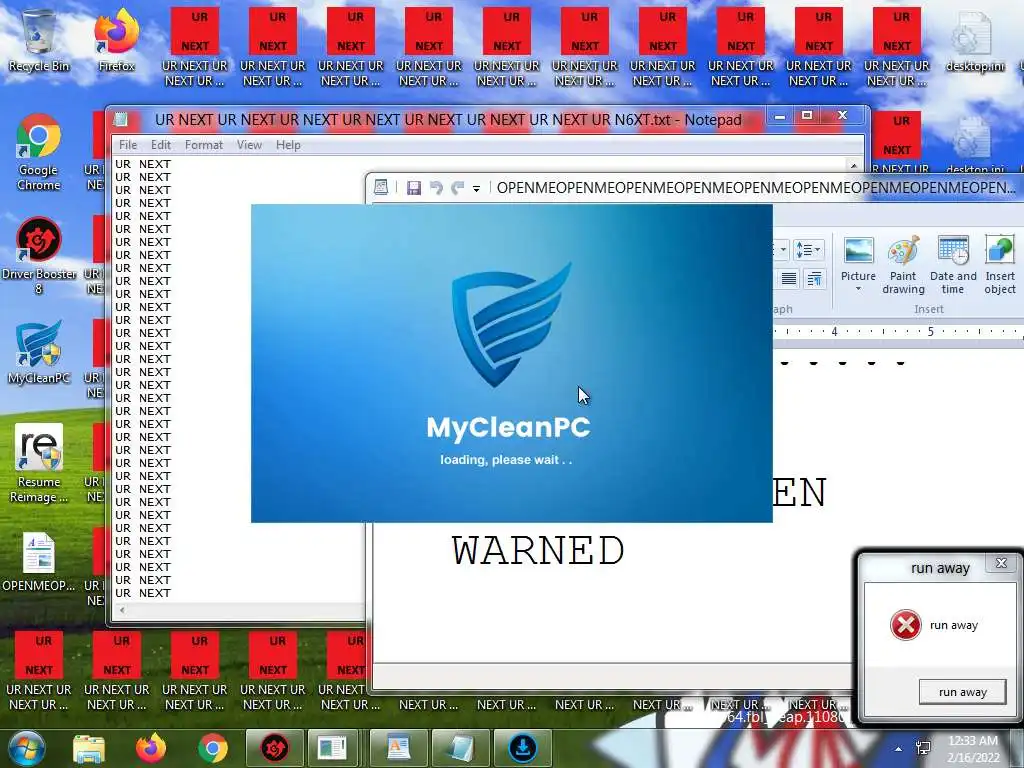The image size is (1024, 768).
Task: Click the MyCleanPC splash screen logo
Action: coord(511,324)
